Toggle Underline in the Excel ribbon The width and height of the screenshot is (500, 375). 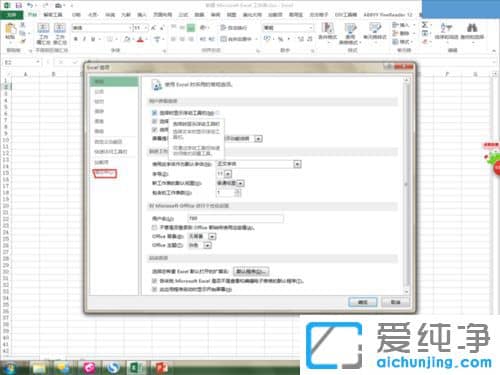93,39
